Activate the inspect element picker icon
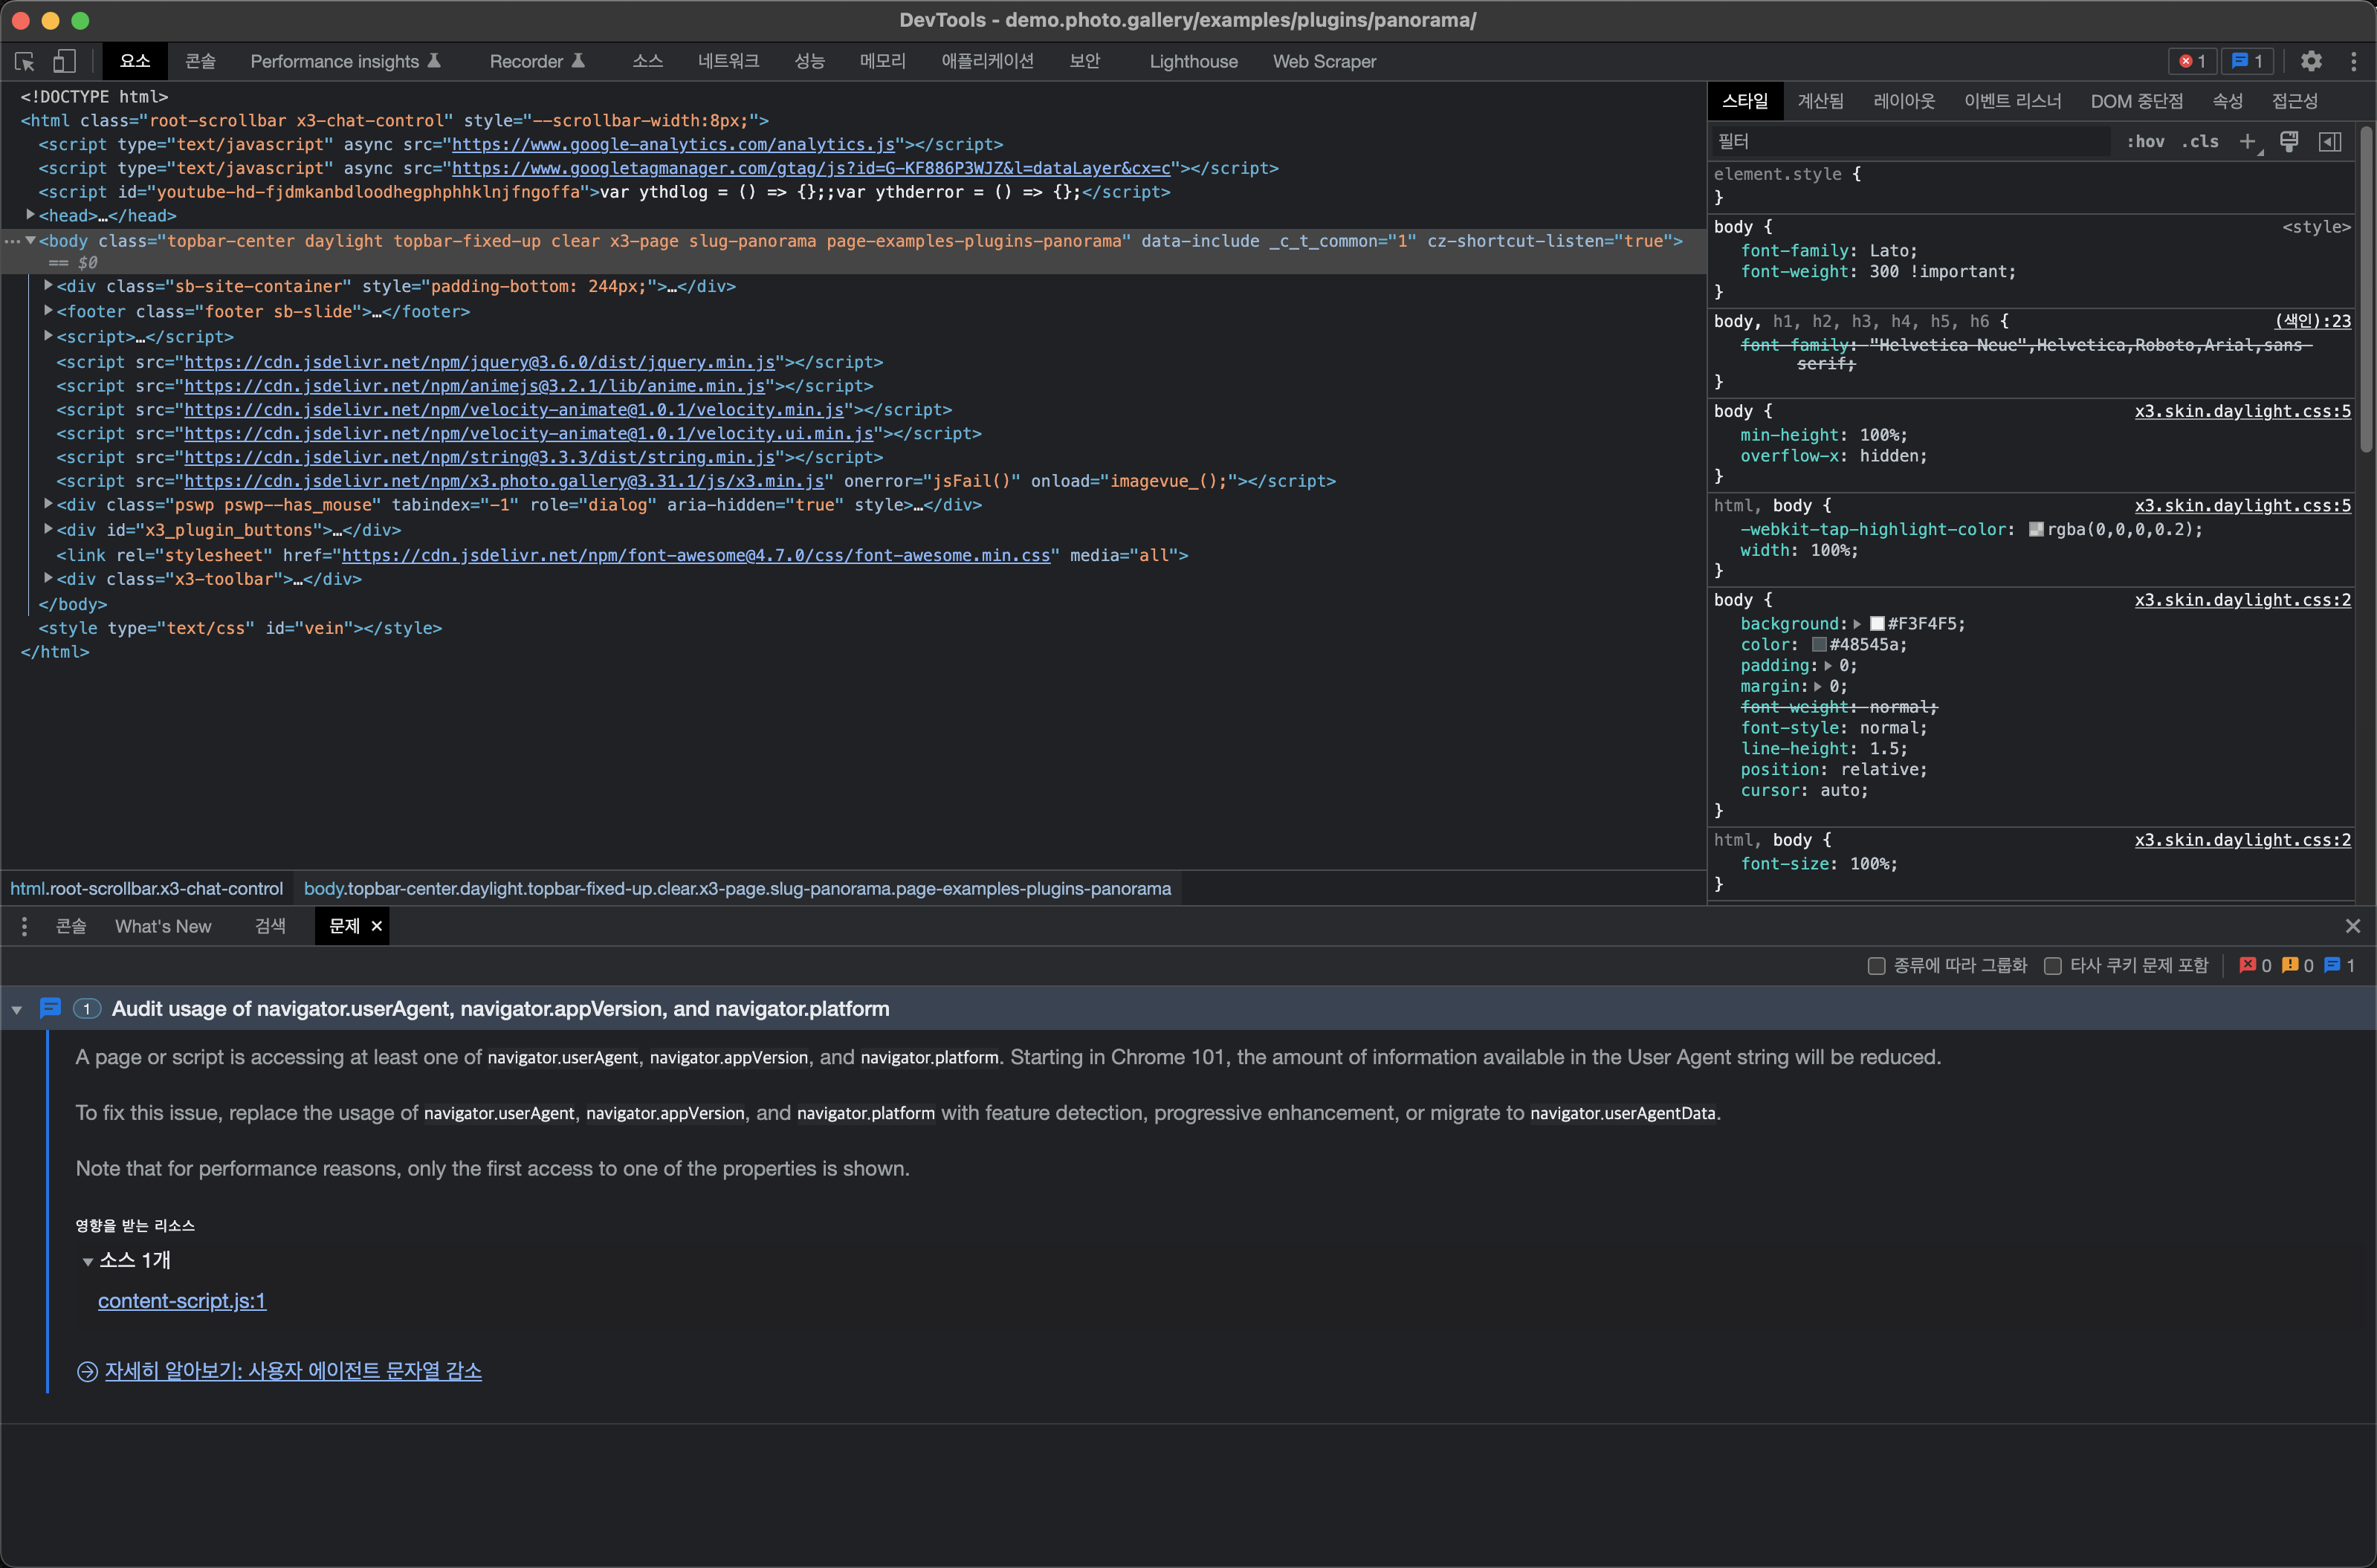This screenshot has height=1568, width=2377. tap(25, 61)
